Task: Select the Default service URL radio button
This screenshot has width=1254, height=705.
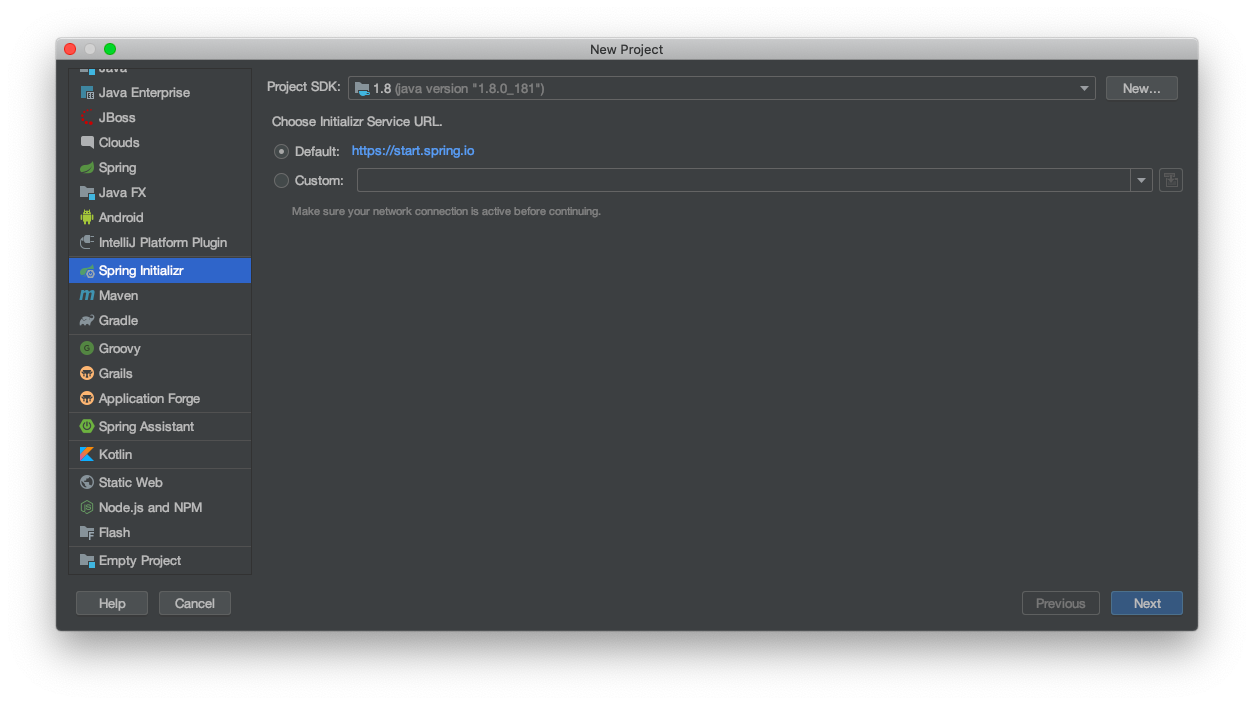Action: [281, 152]
